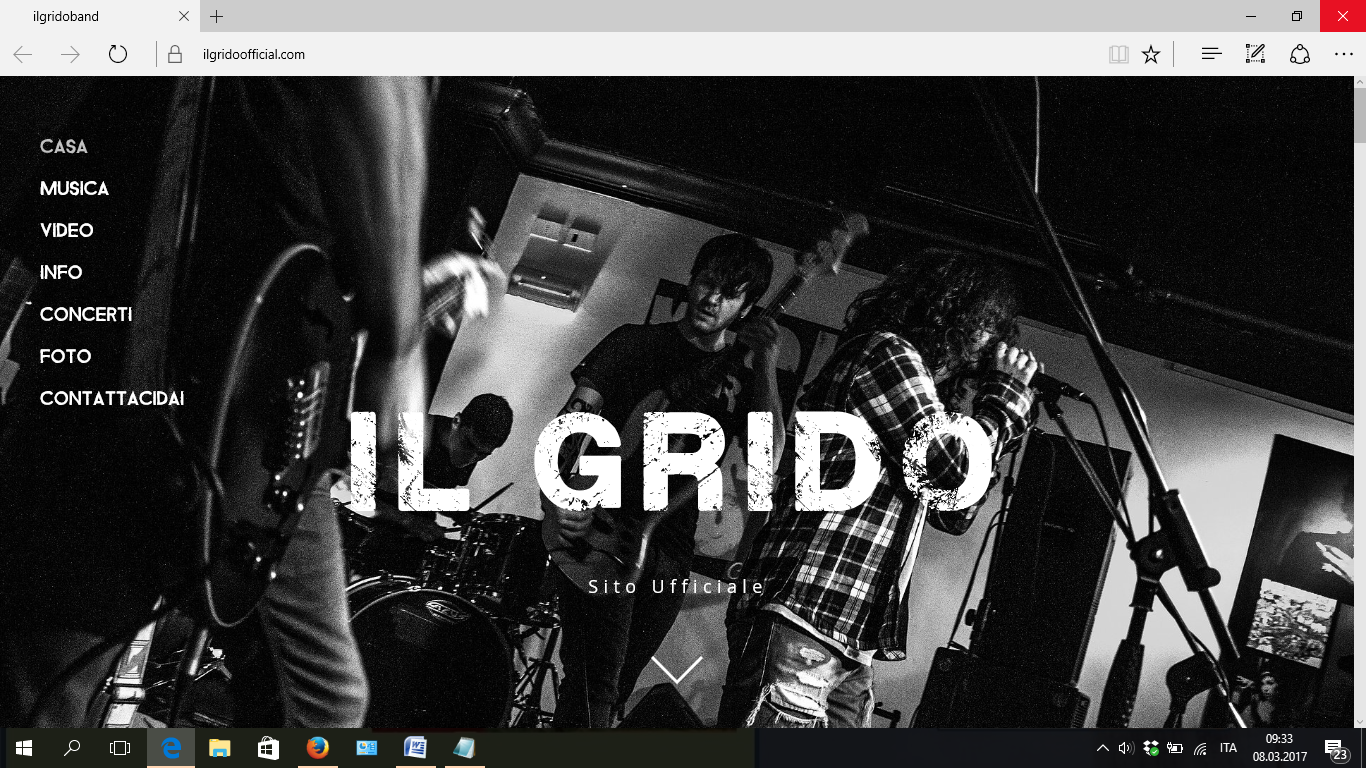Click the down chevron below Sito Ufficiale
The width and height of the screenshot is (1366, 768).
tap(677, 669)
